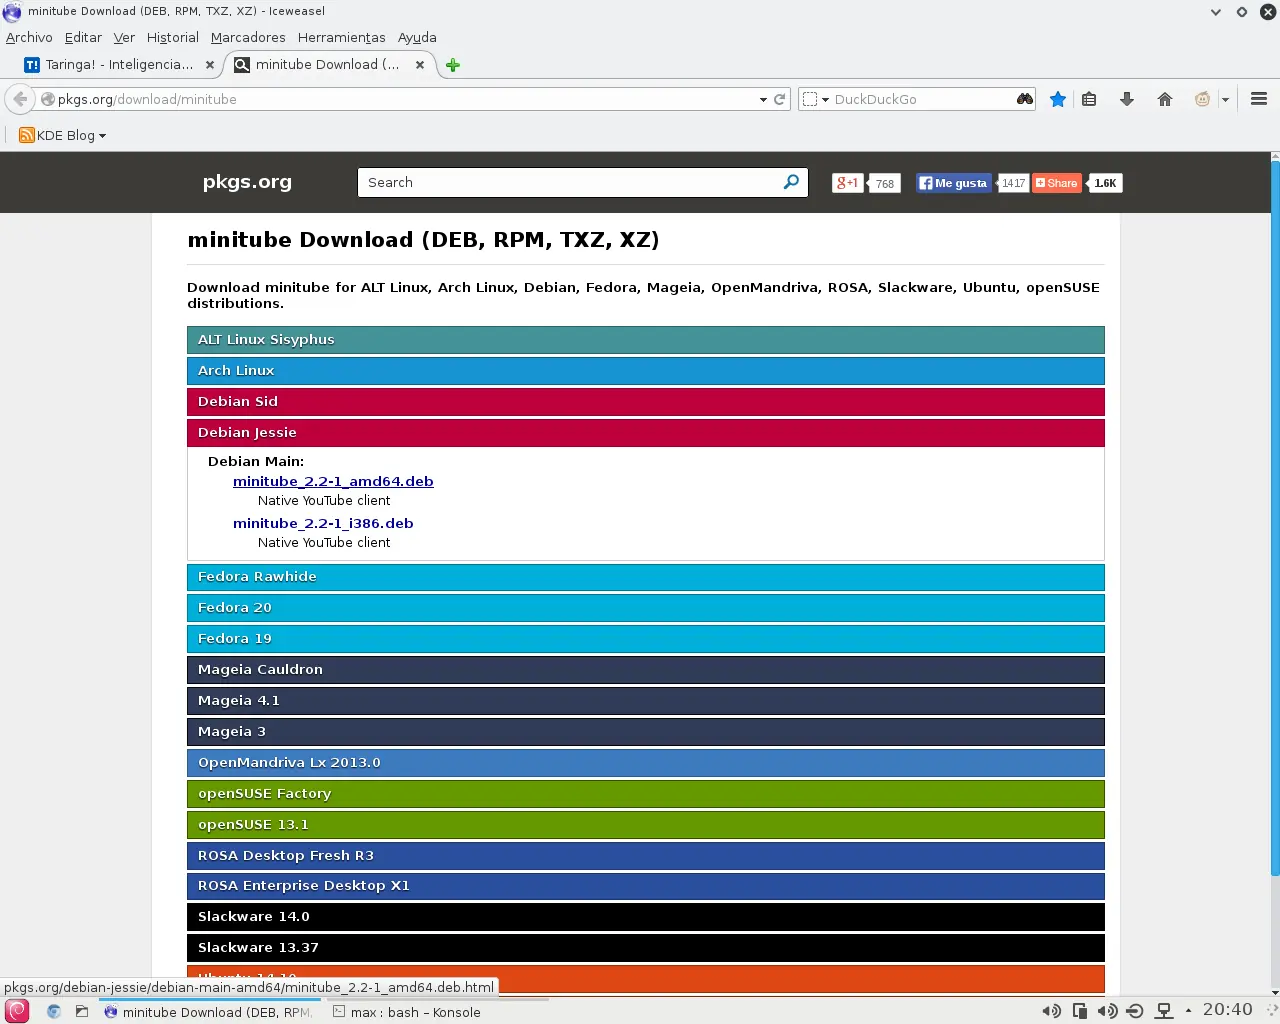Reload the current page
This screenshot has width=1280, height=1024.
pyautogui.click(x=780, y=99)
